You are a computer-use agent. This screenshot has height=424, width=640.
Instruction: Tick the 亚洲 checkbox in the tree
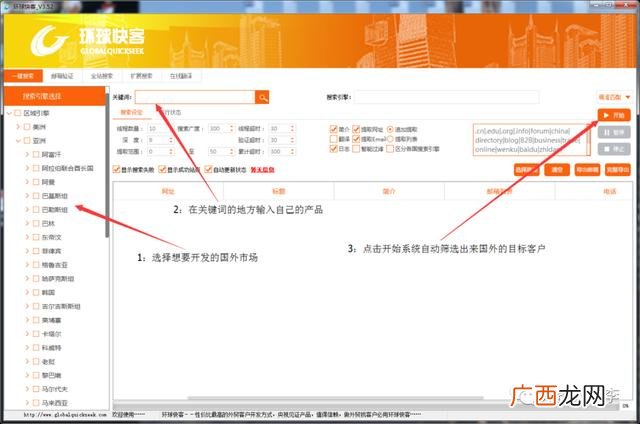click(x=27, y=141)
